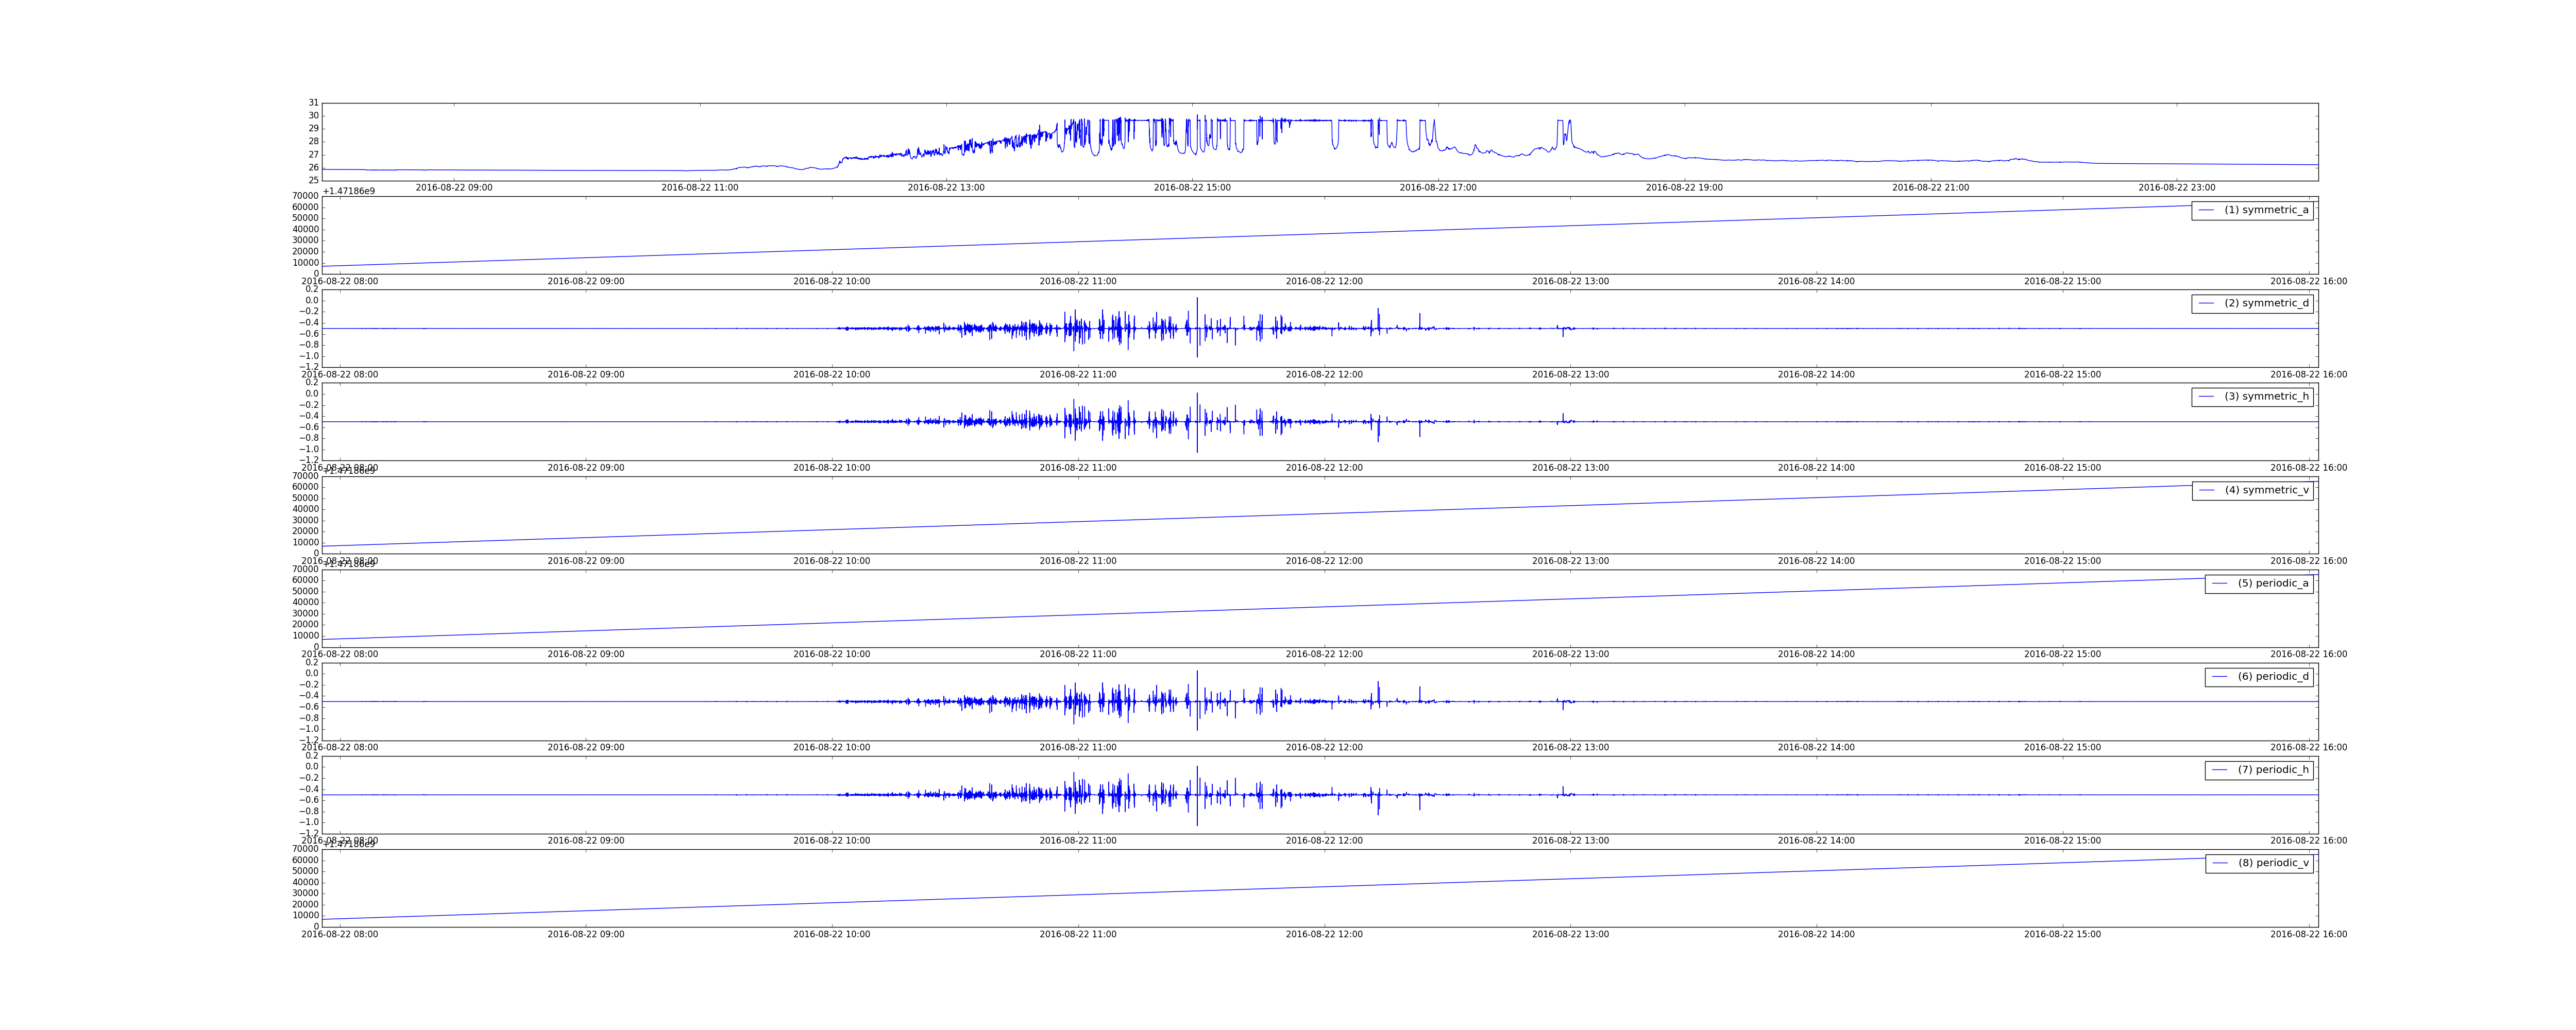Click bottom axis 2016-08-22 12:00 tick label
The image size is (2576, 1030).
[x=1324, y=934]
